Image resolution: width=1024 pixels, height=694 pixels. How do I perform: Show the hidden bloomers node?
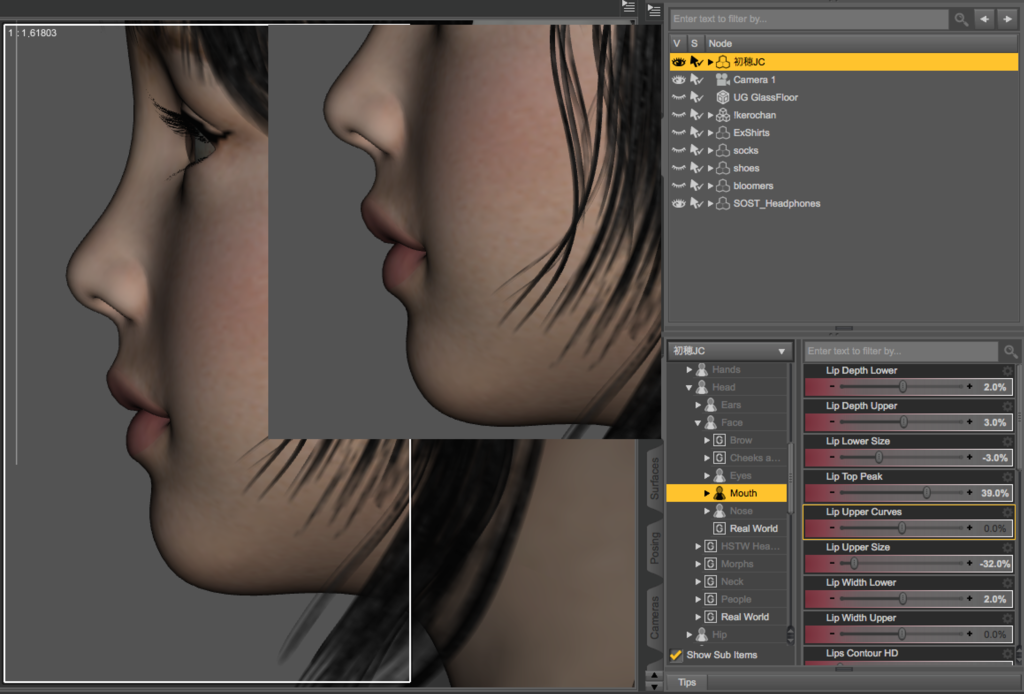pyautogui.click(x=679, y=185)
